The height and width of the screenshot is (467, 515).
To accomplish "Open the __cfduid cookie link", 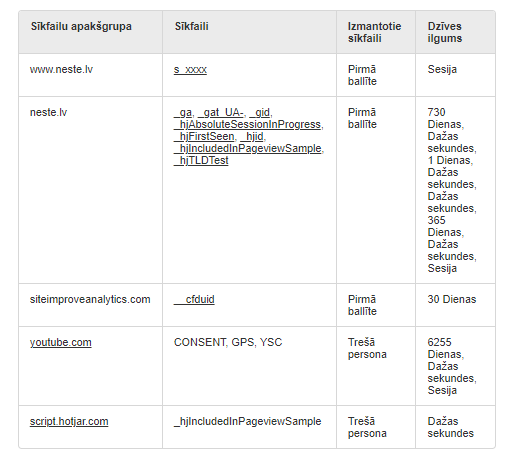I will [x=194, y=300].
